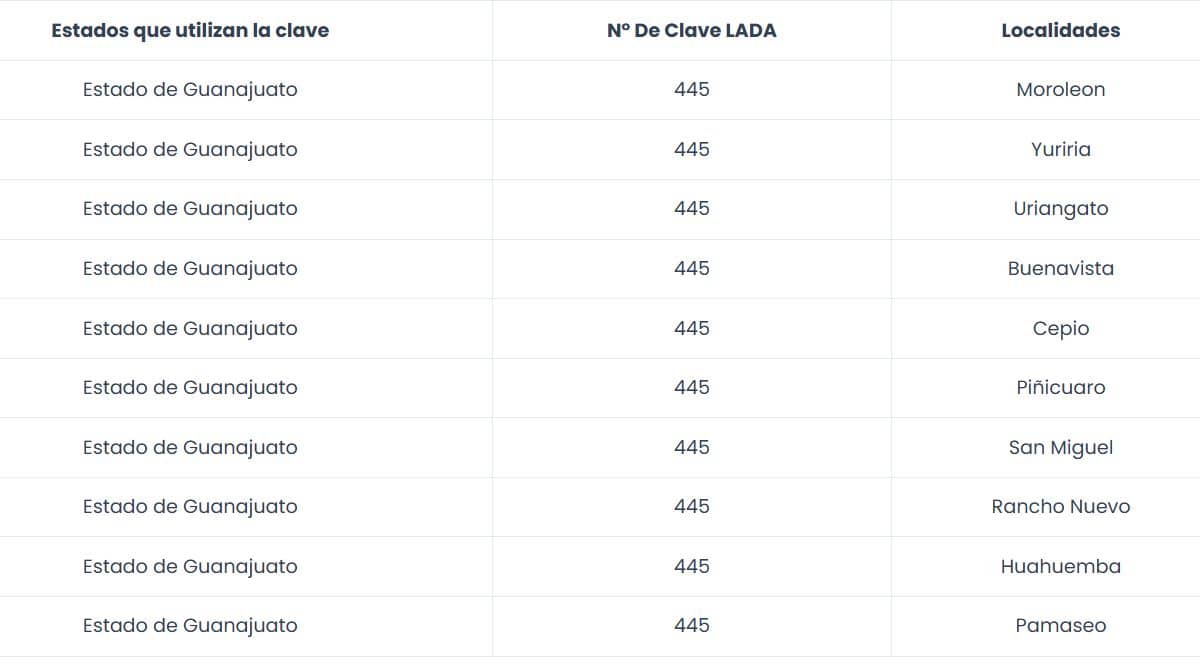Select the Moroleon locality cell
1200x669 pixels.
[1060, 89]
